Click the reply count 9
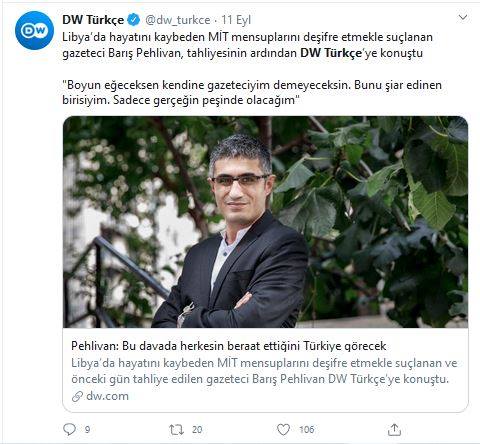Viewport: 480px width, 444px height. click(87, 429)
